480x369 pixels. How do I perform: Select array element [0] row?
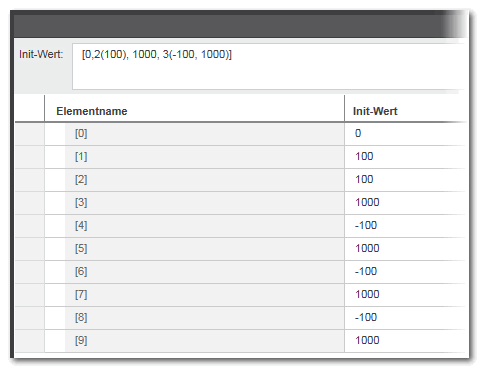pyautogui.click(x=240, y=134)
